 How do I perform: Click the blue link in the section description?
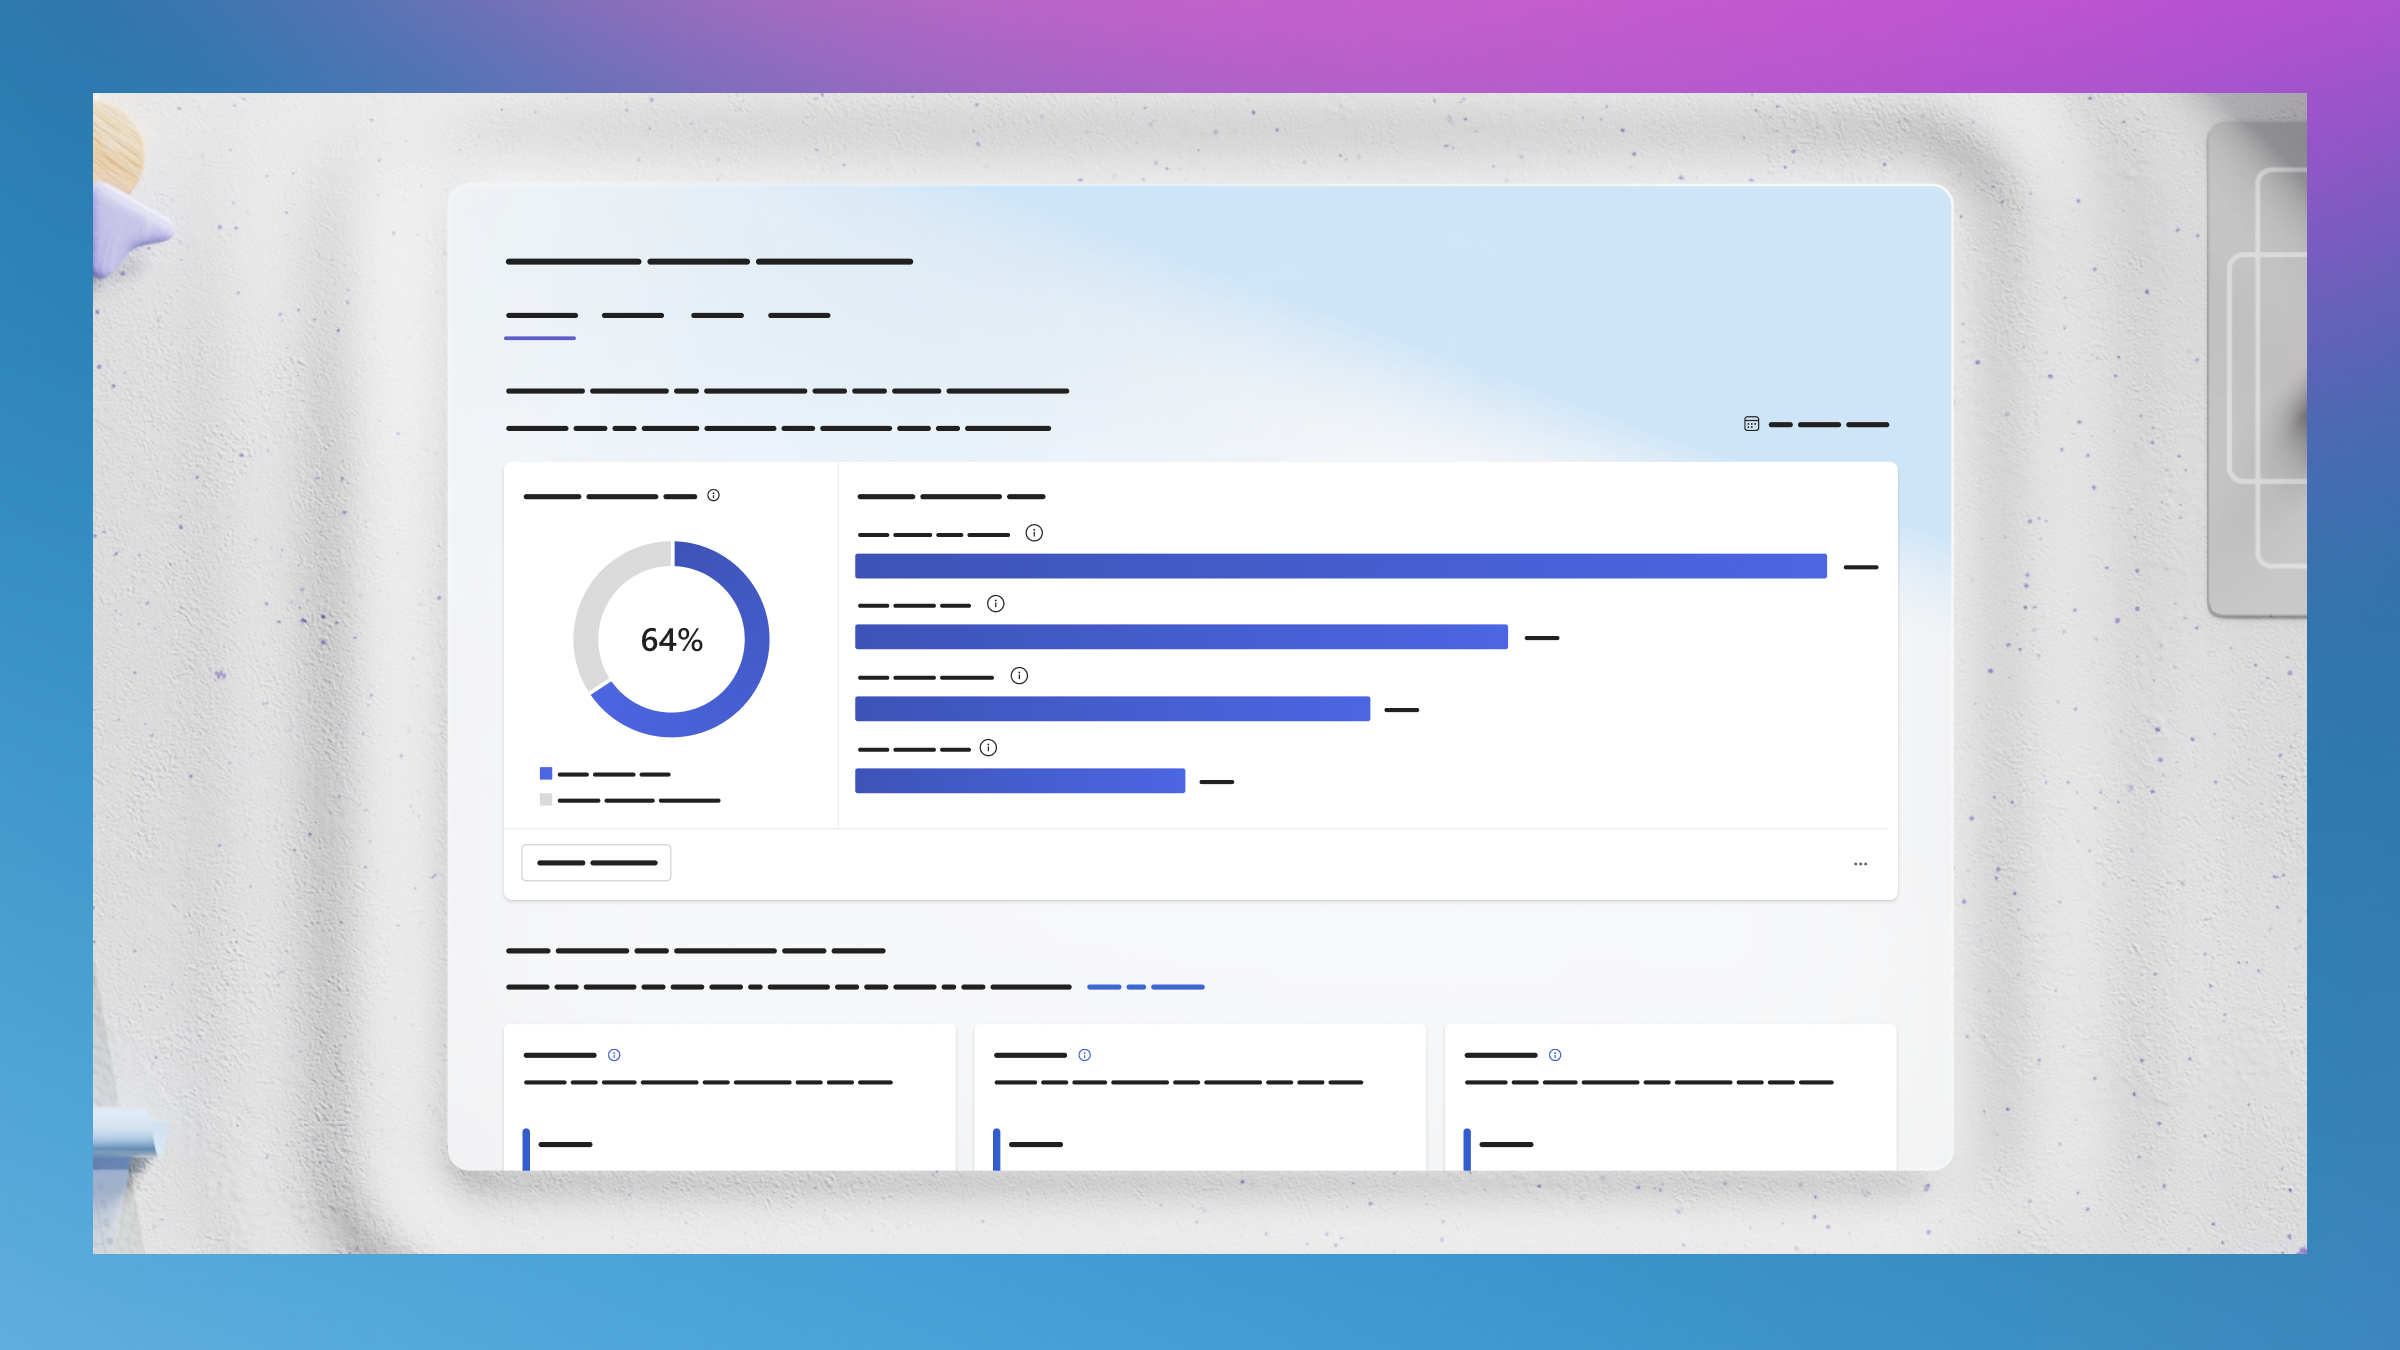point(1146,986)
